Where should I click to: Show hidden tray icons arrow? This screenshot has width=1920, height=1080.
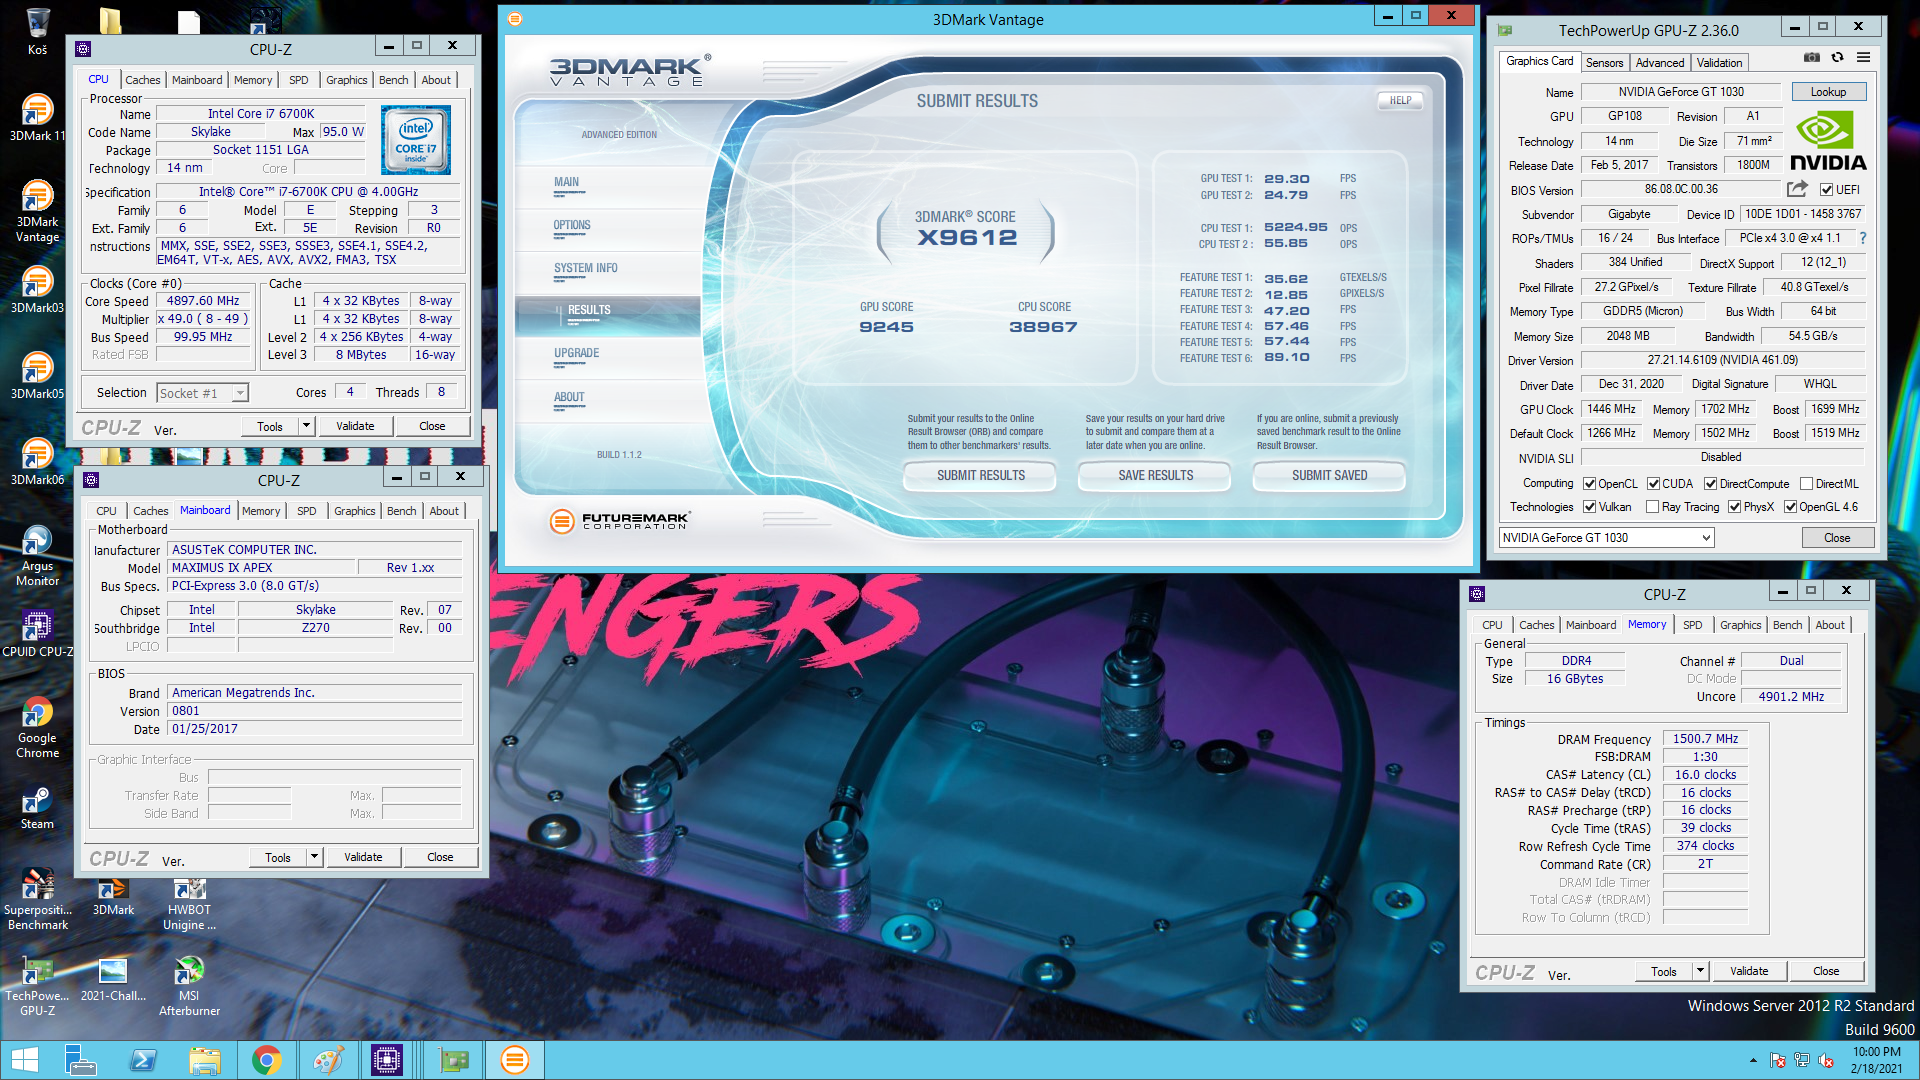click(x=1753, y=1060)
